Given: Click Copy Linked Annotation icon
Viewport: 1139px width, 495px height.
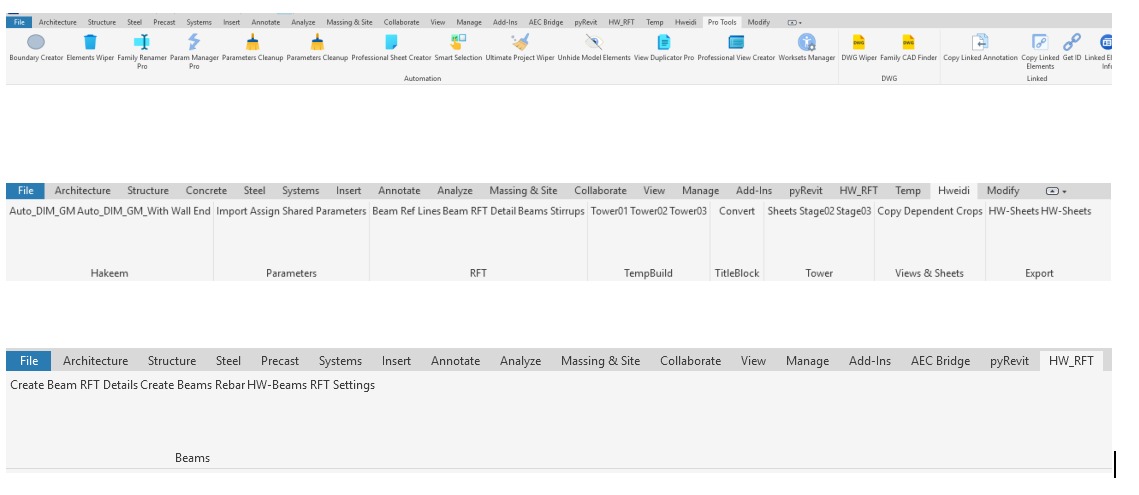Looking at the screenshot, I should pyautogui.click(x=980, y=42).
